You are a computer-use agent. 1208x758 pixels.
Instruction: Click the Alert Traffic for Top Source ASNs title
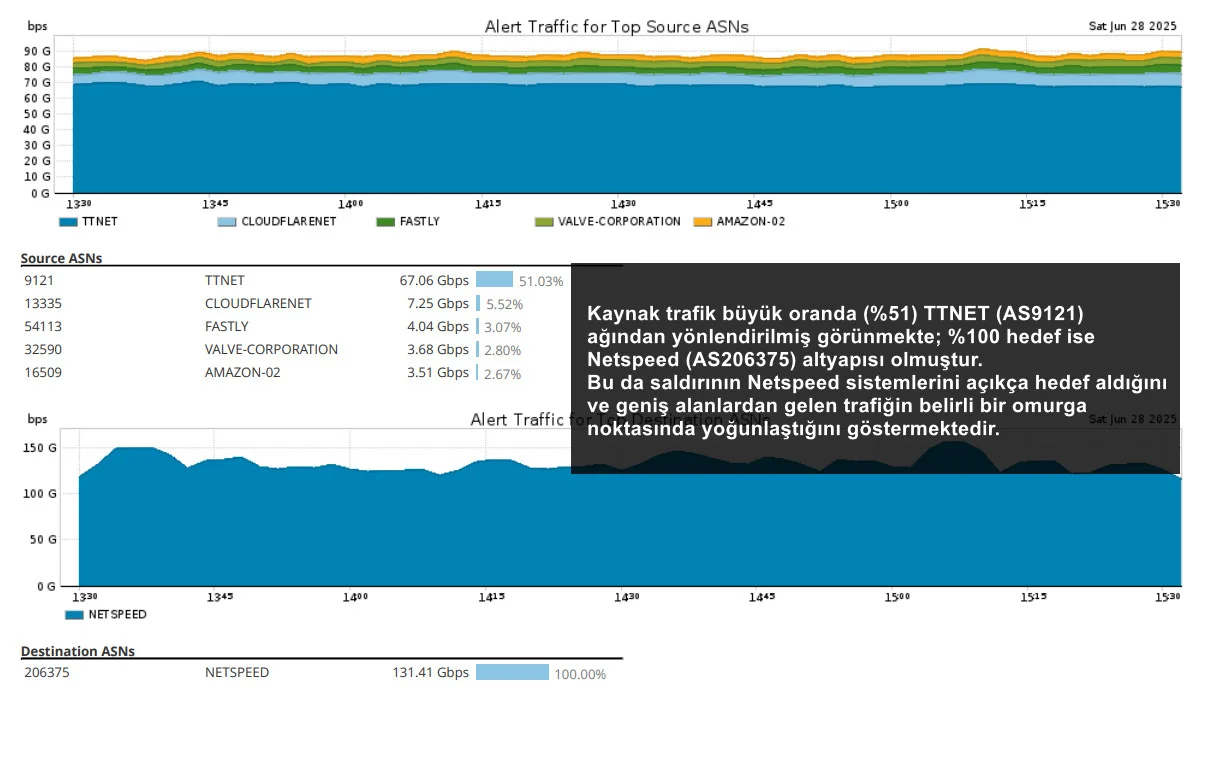[x=617, y=26]
